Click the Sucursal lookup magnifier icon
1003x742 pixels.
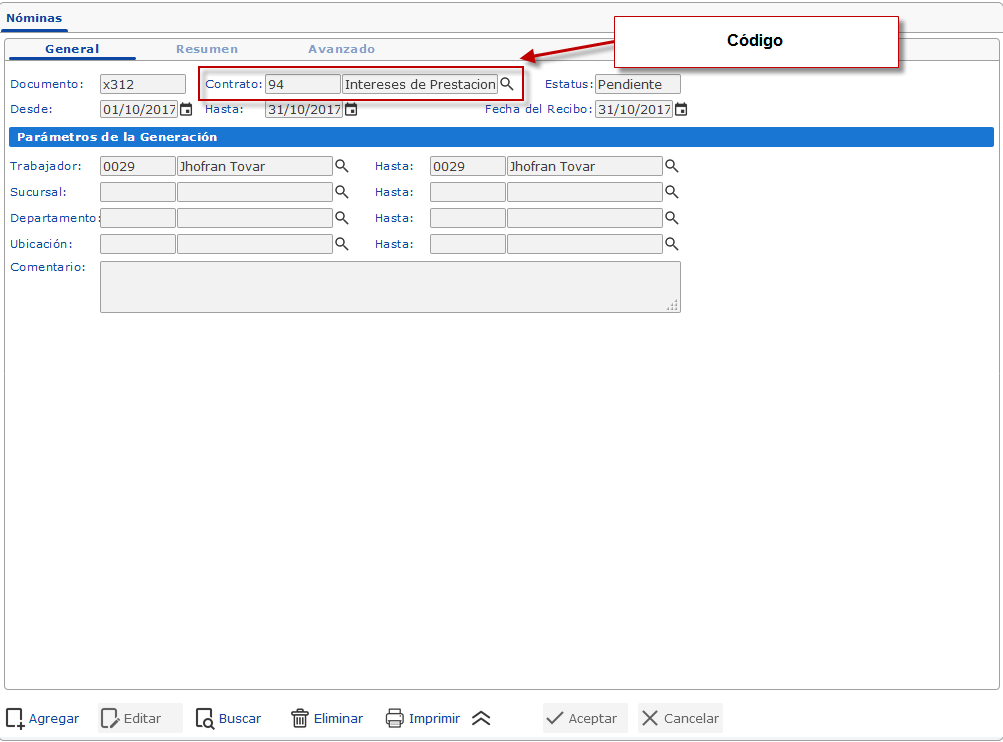coord(341,192)
